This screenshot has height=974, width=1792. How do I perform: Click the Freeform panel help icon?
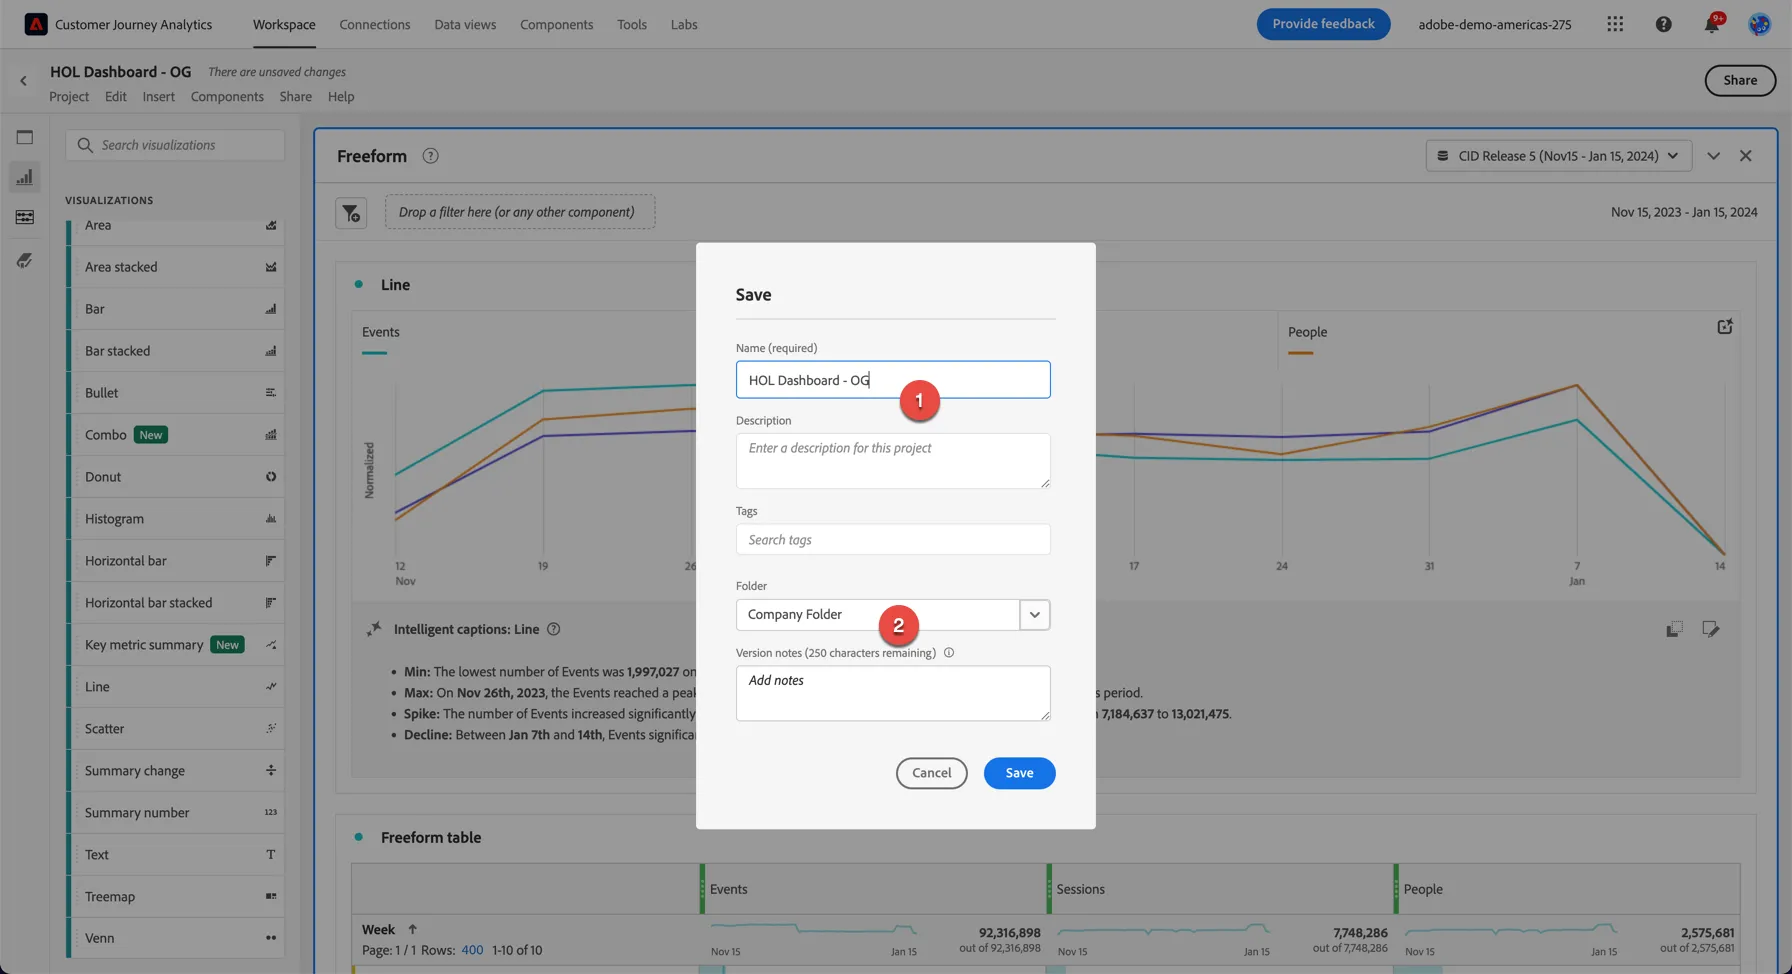tap(430, 156)
